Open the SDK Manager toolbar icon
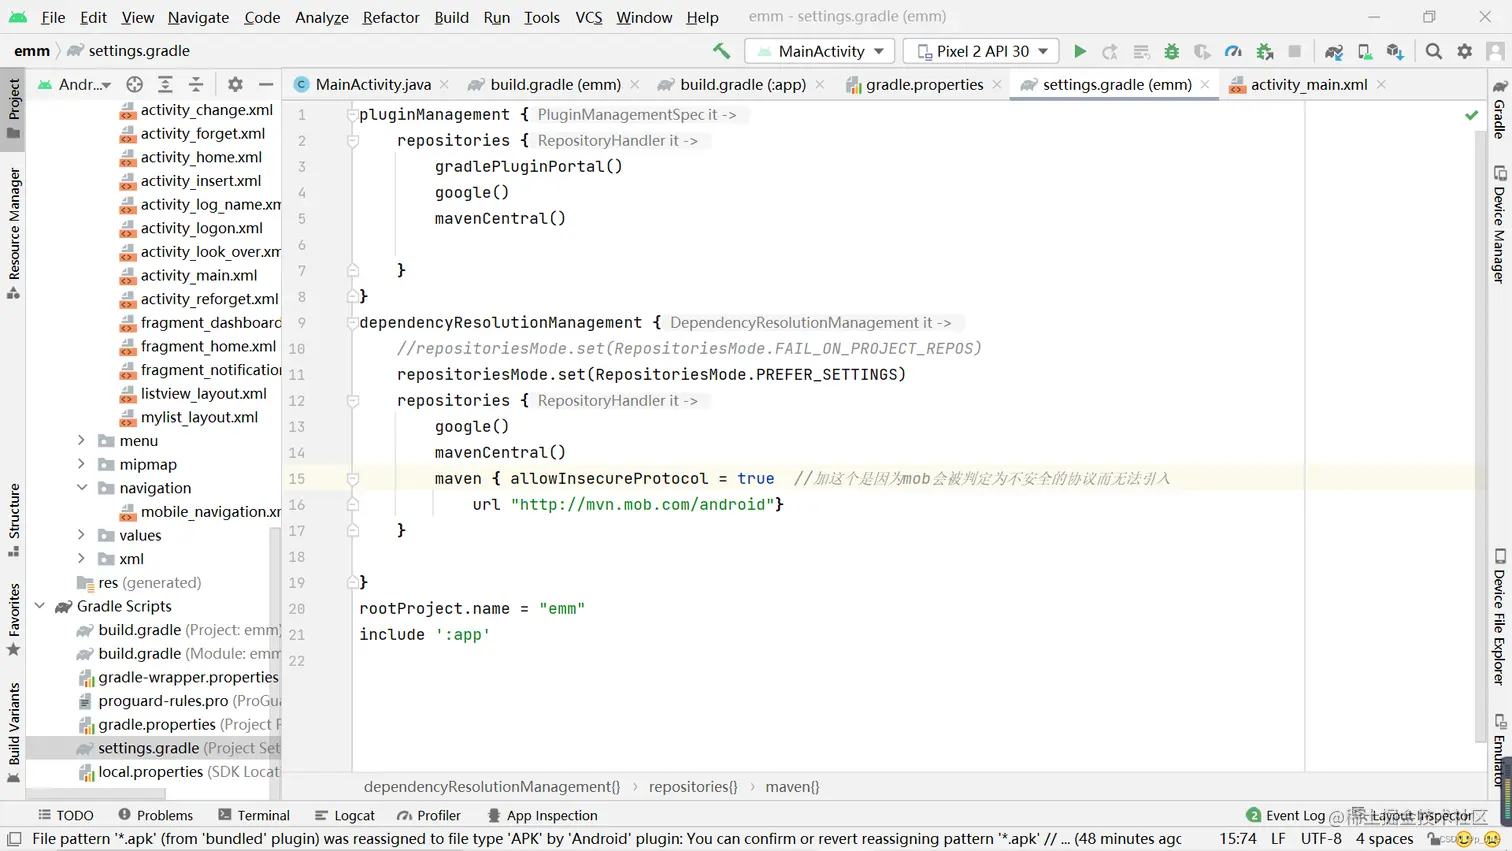 [1395, 51]
